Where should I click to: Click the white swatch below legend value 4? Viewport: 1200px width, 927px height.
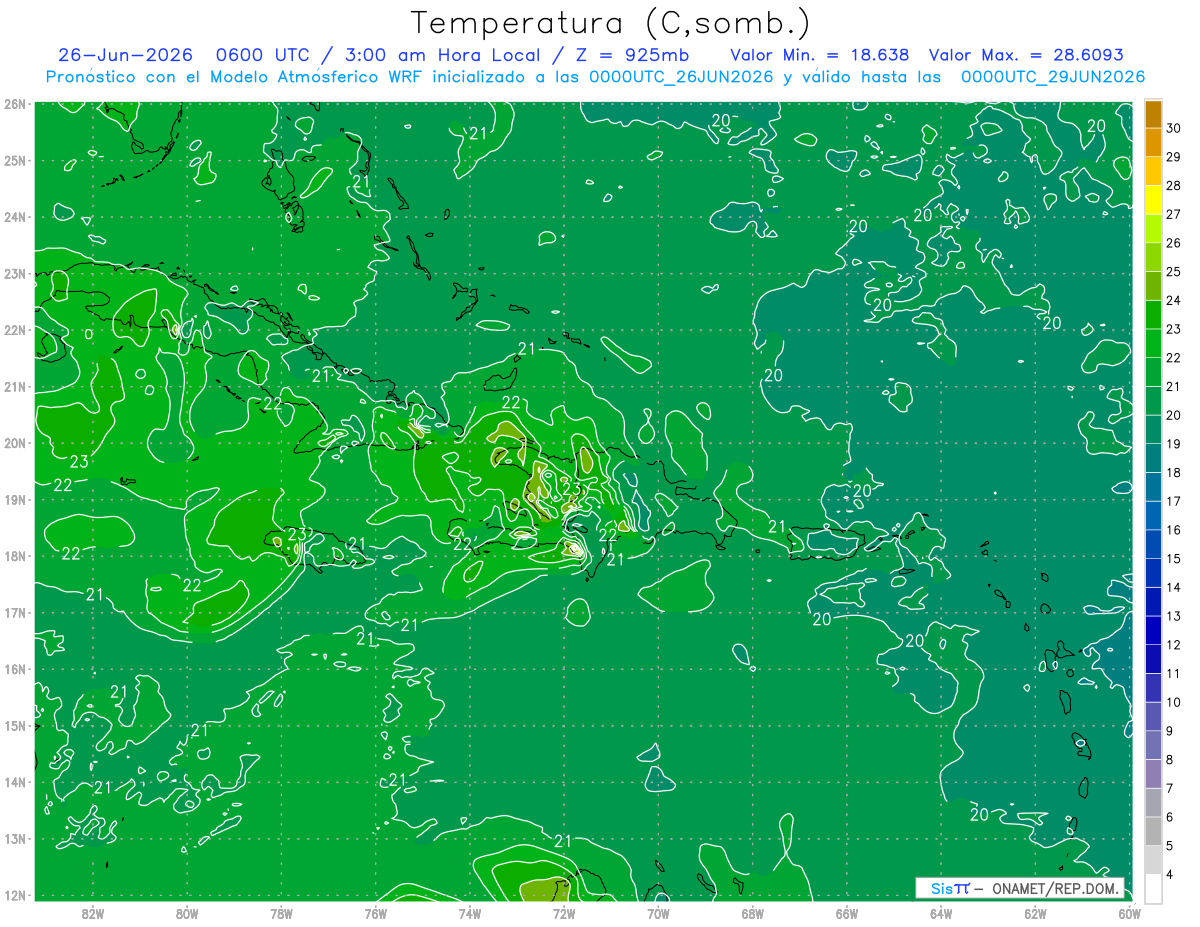[1153, 888]
